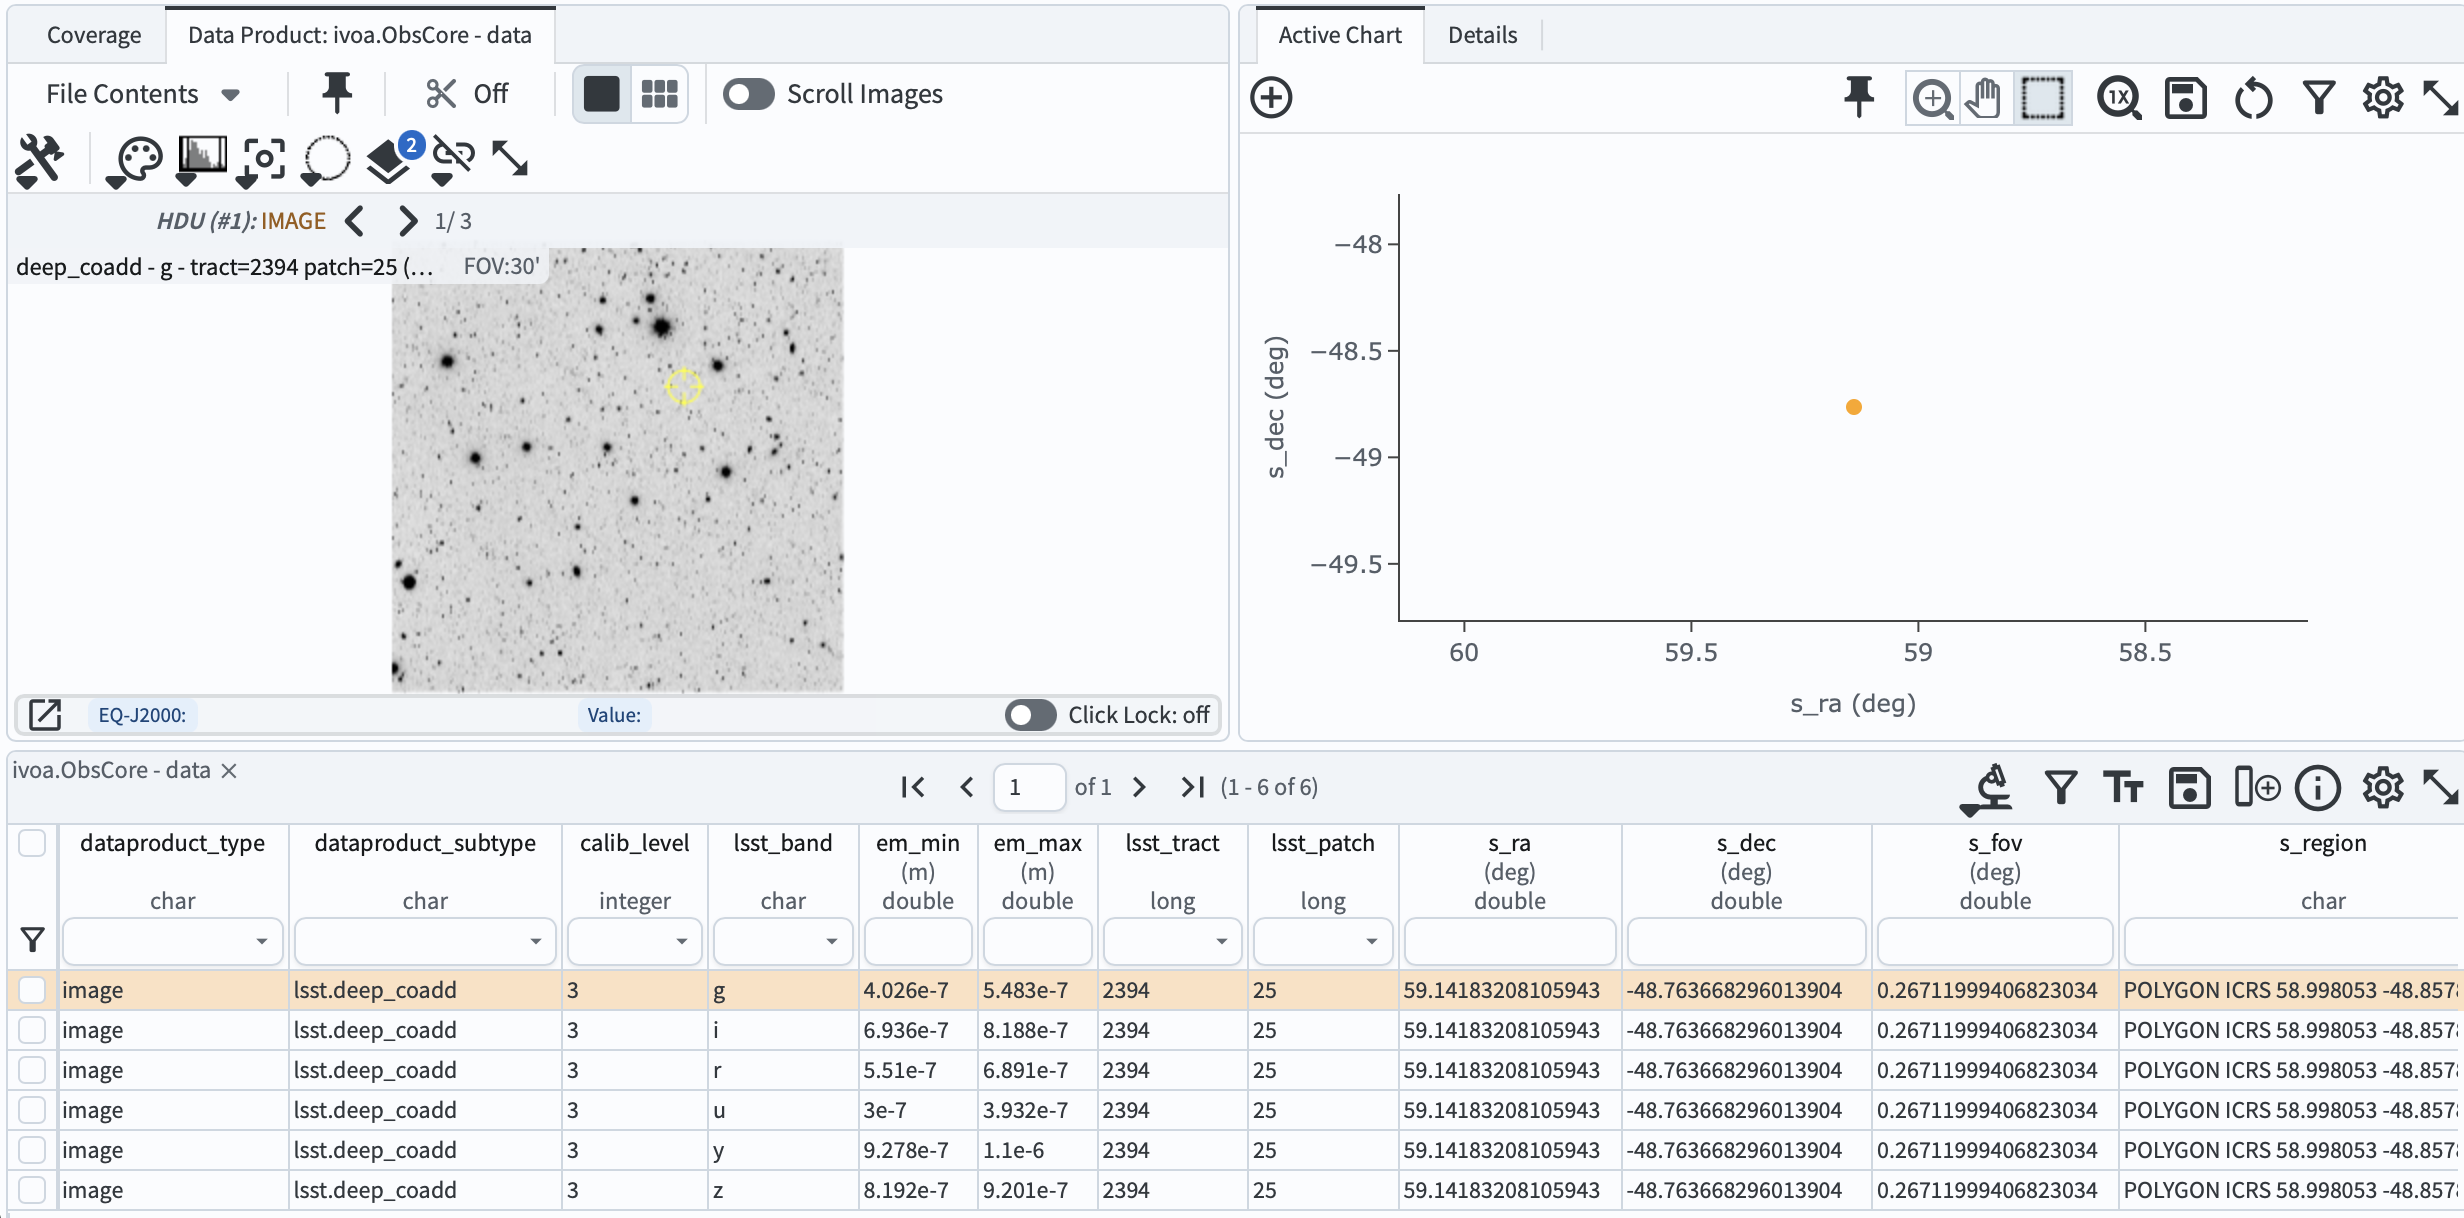Switch to the Coverage tab
The height and width of the screenshot is (1218, 2464).
94,35
